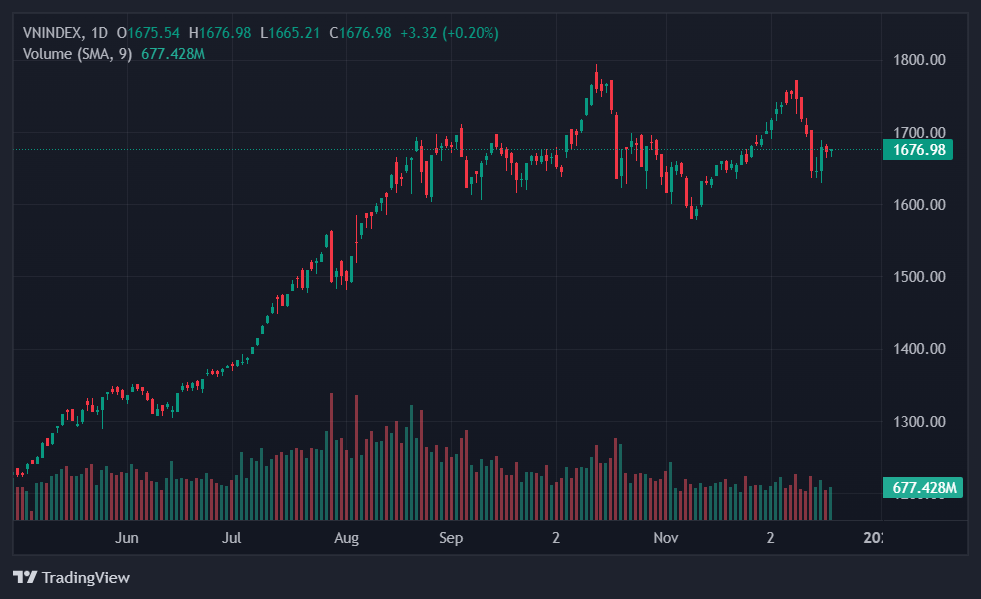Click the 677.428M value in volume legend
The width and height of the screenshot is (981, 599).
click(x=173, y=53)
